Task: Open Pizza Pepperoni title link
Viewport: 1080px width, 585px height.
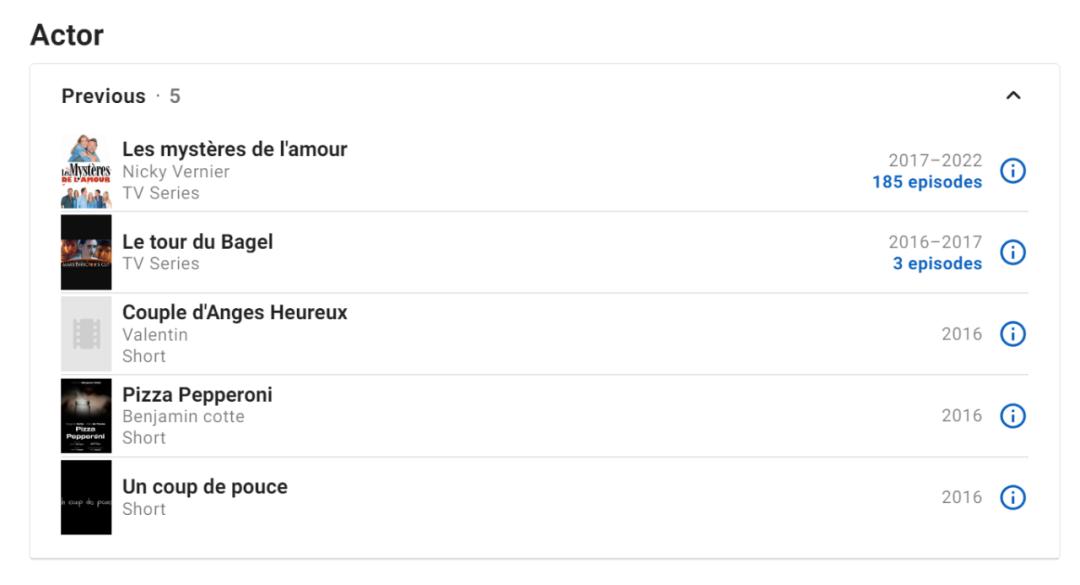Action: [x=197, y=395]
